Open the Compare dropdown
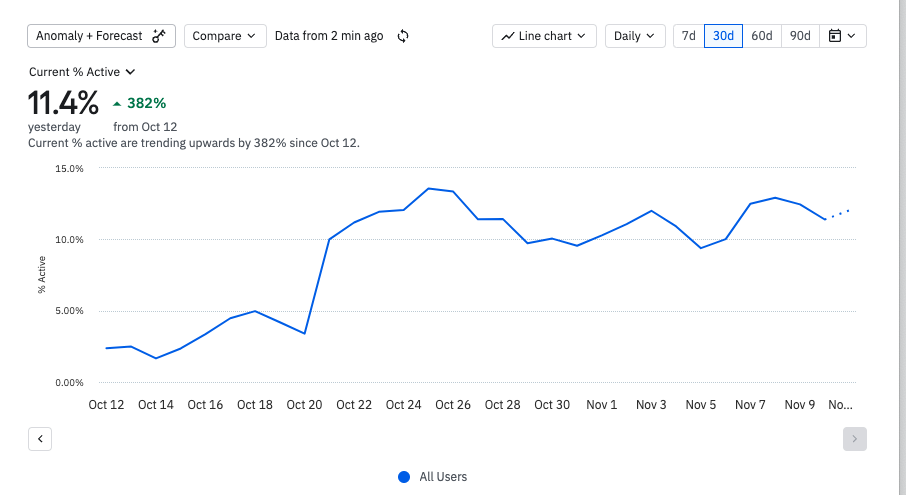The image size is (906, 495). click(225, 36)
